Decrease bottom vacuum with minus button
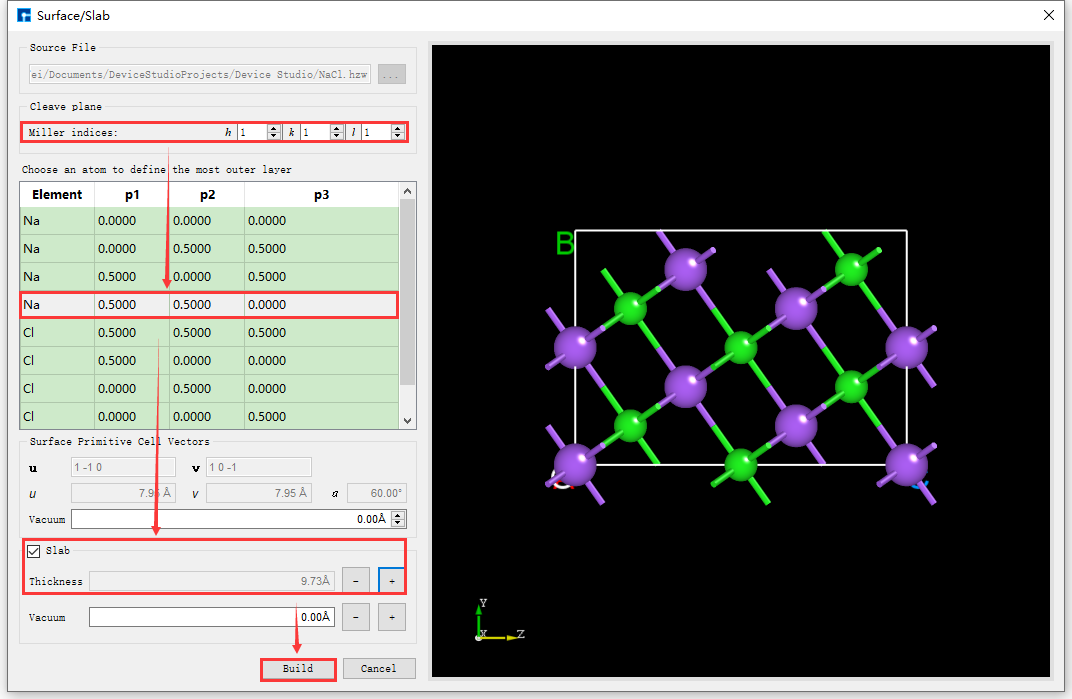Screen dimensions: 1072x699 pyautogui.click(x=356, y=618)
